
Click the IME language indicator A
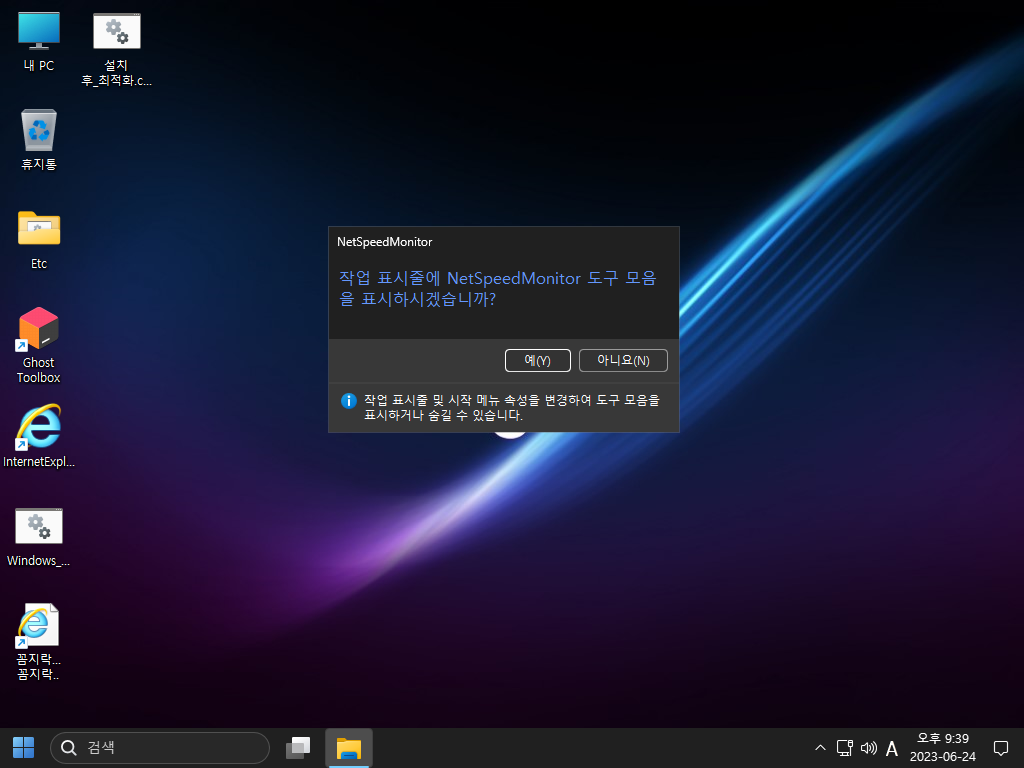click(891, 748)
